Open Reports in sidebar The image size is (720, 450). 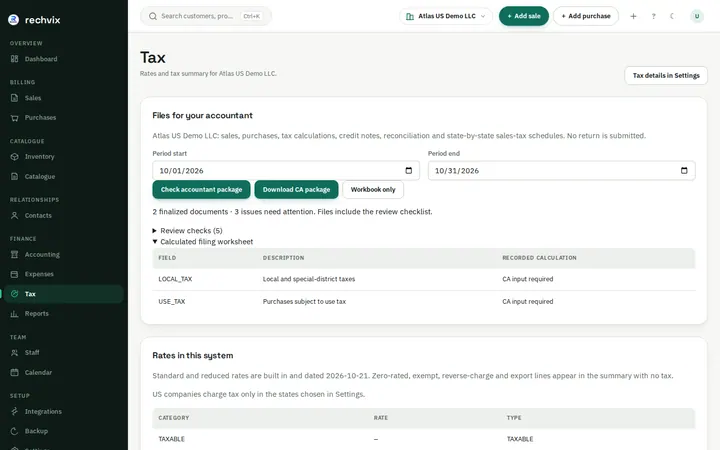coord(62,314)
